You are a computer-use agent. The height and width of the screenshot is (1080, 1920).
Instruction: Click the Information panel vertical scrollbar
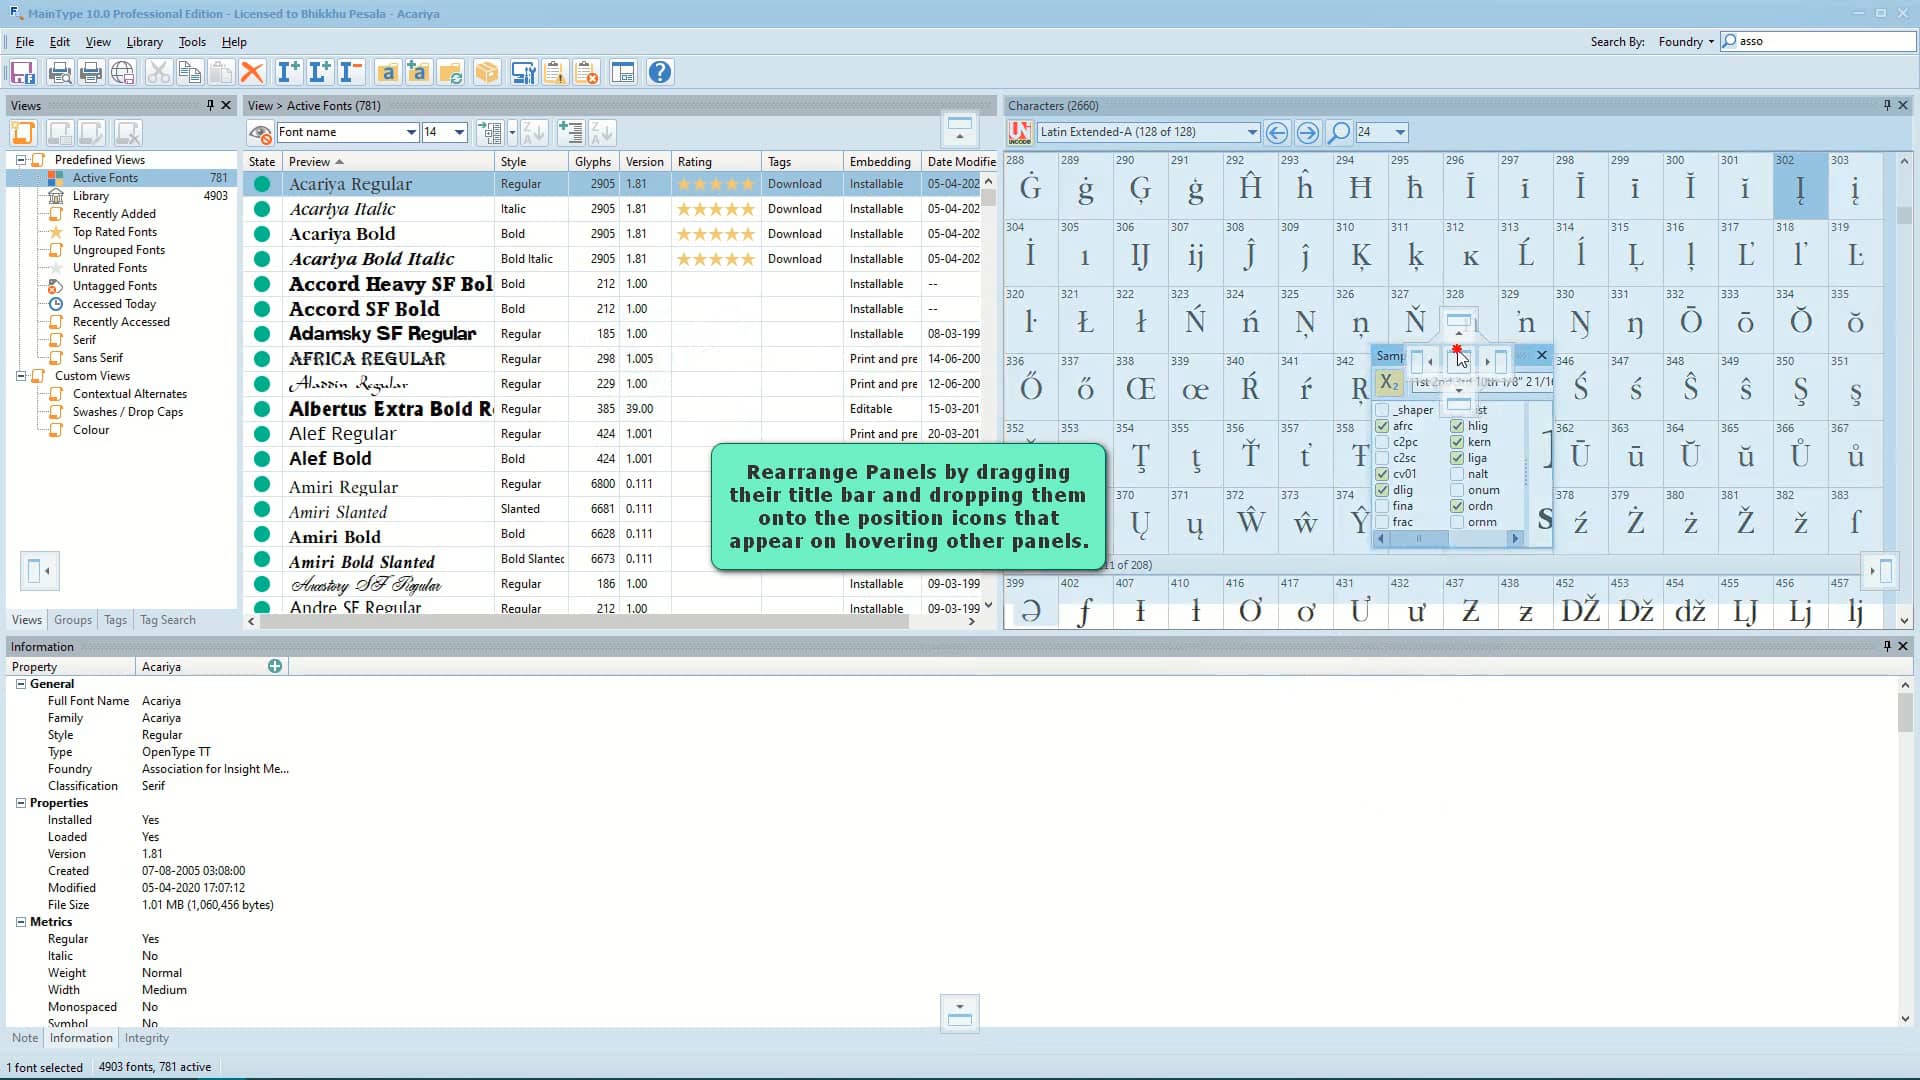(x=1905, y=852)
